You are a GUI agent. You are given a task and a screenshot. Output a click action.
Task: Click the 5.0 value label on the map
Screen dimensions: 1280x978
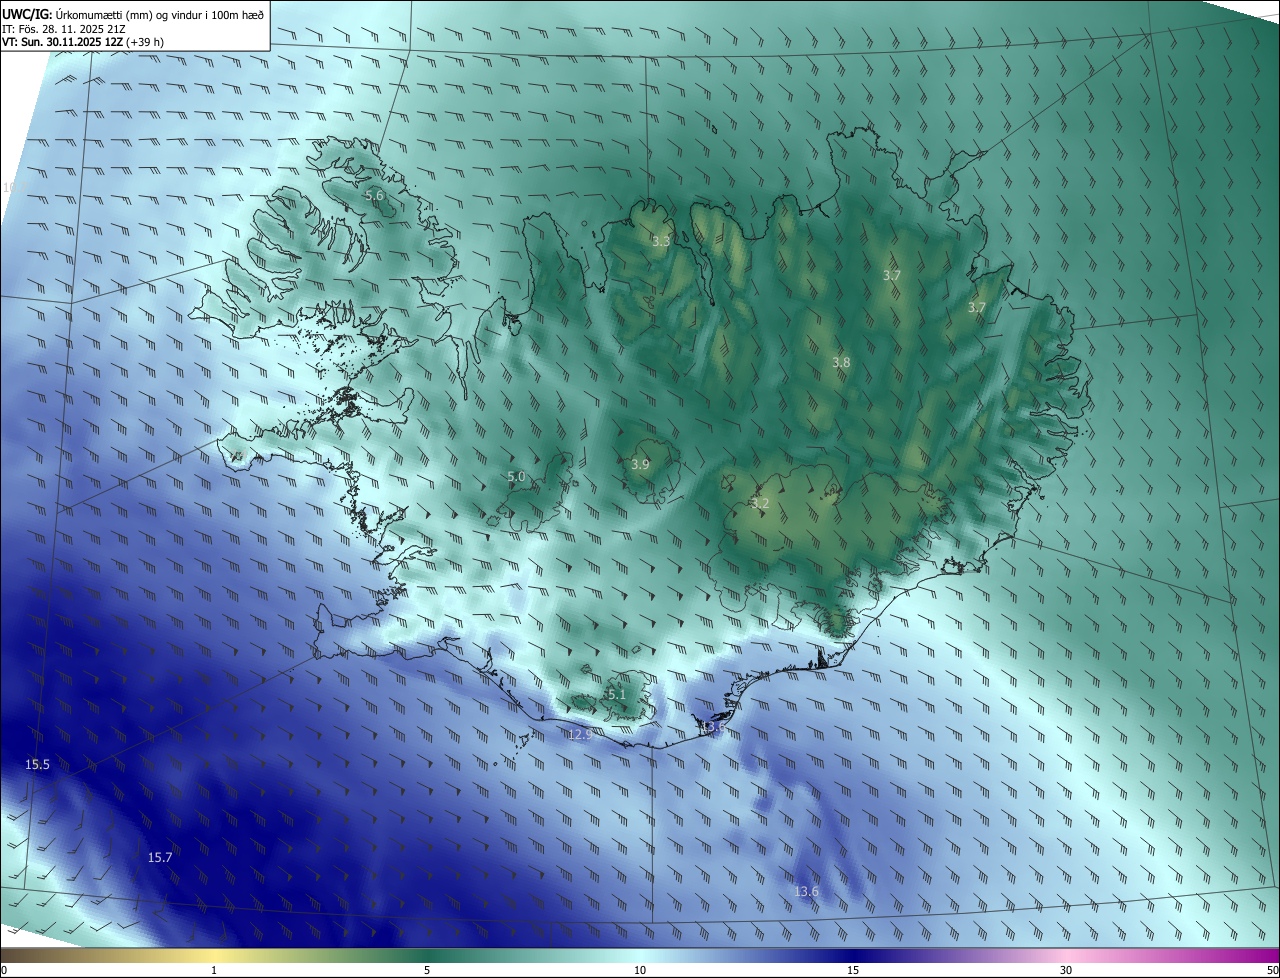pyautogui.click(x=516, y=477)
